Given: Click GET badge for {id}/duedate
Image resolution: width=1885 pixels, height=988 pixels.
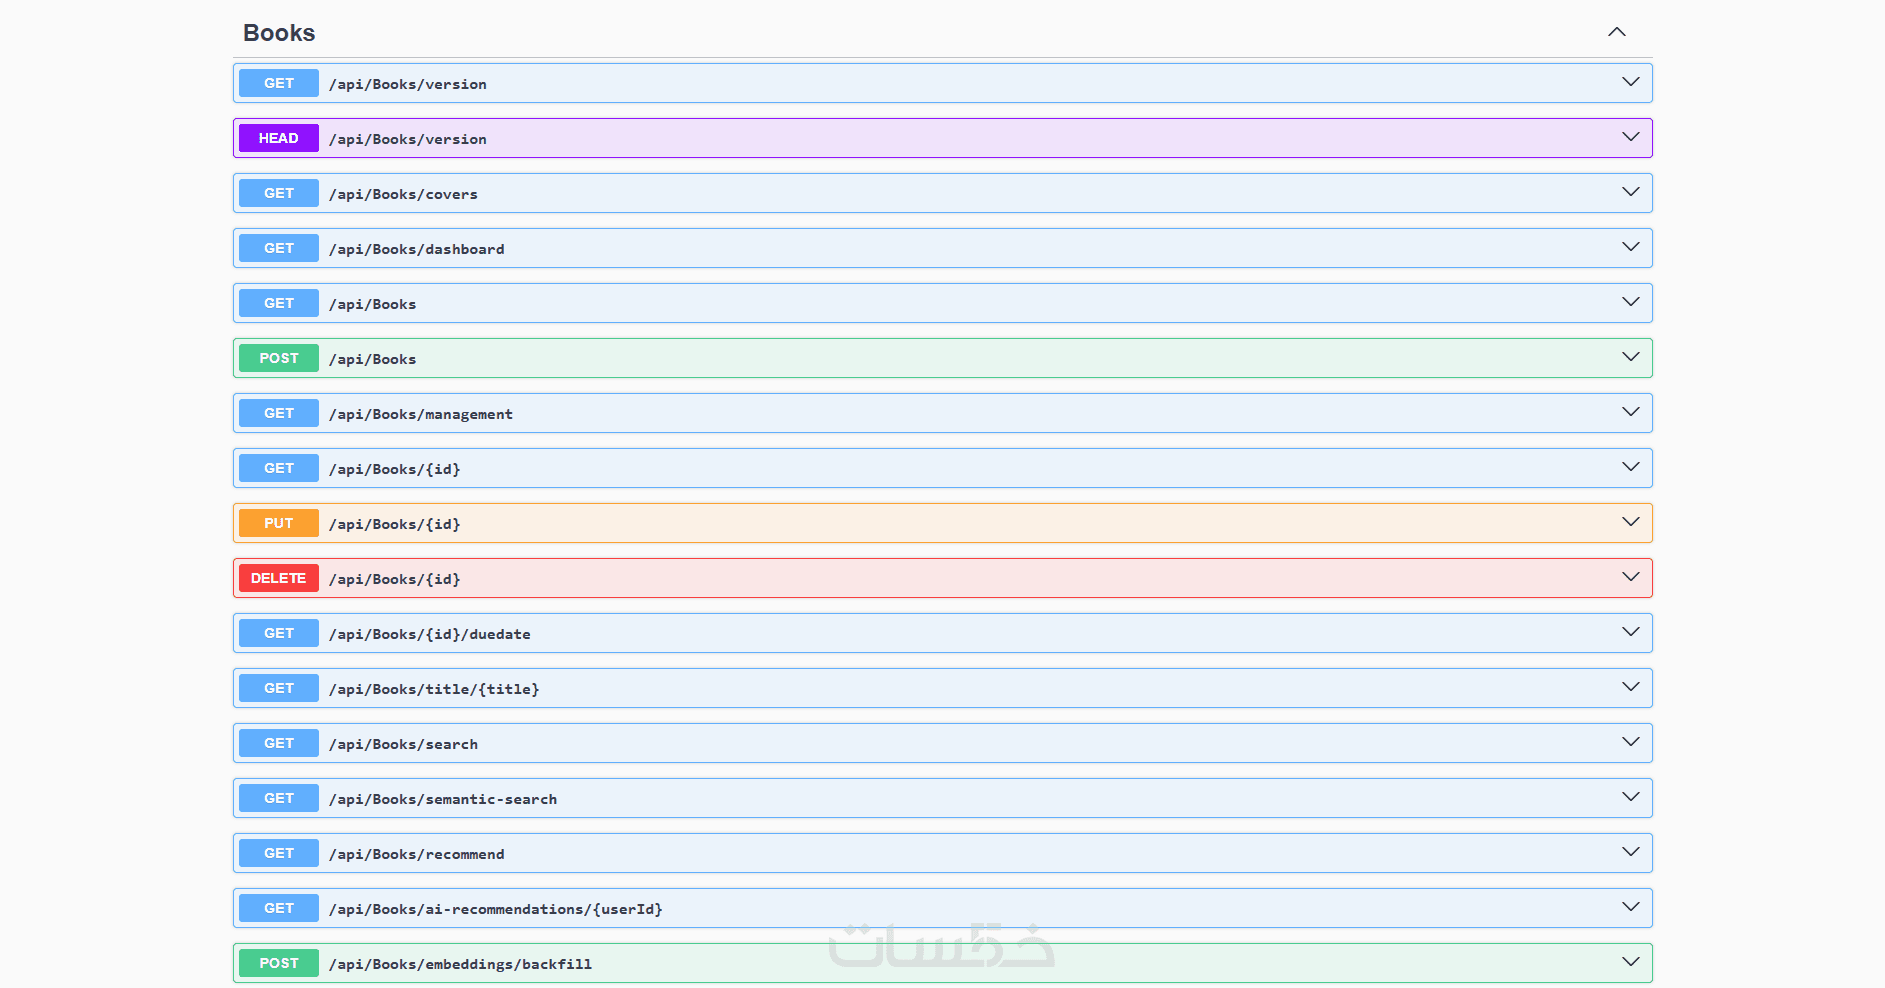Looking at the screenshot, I should coord(279,633).
